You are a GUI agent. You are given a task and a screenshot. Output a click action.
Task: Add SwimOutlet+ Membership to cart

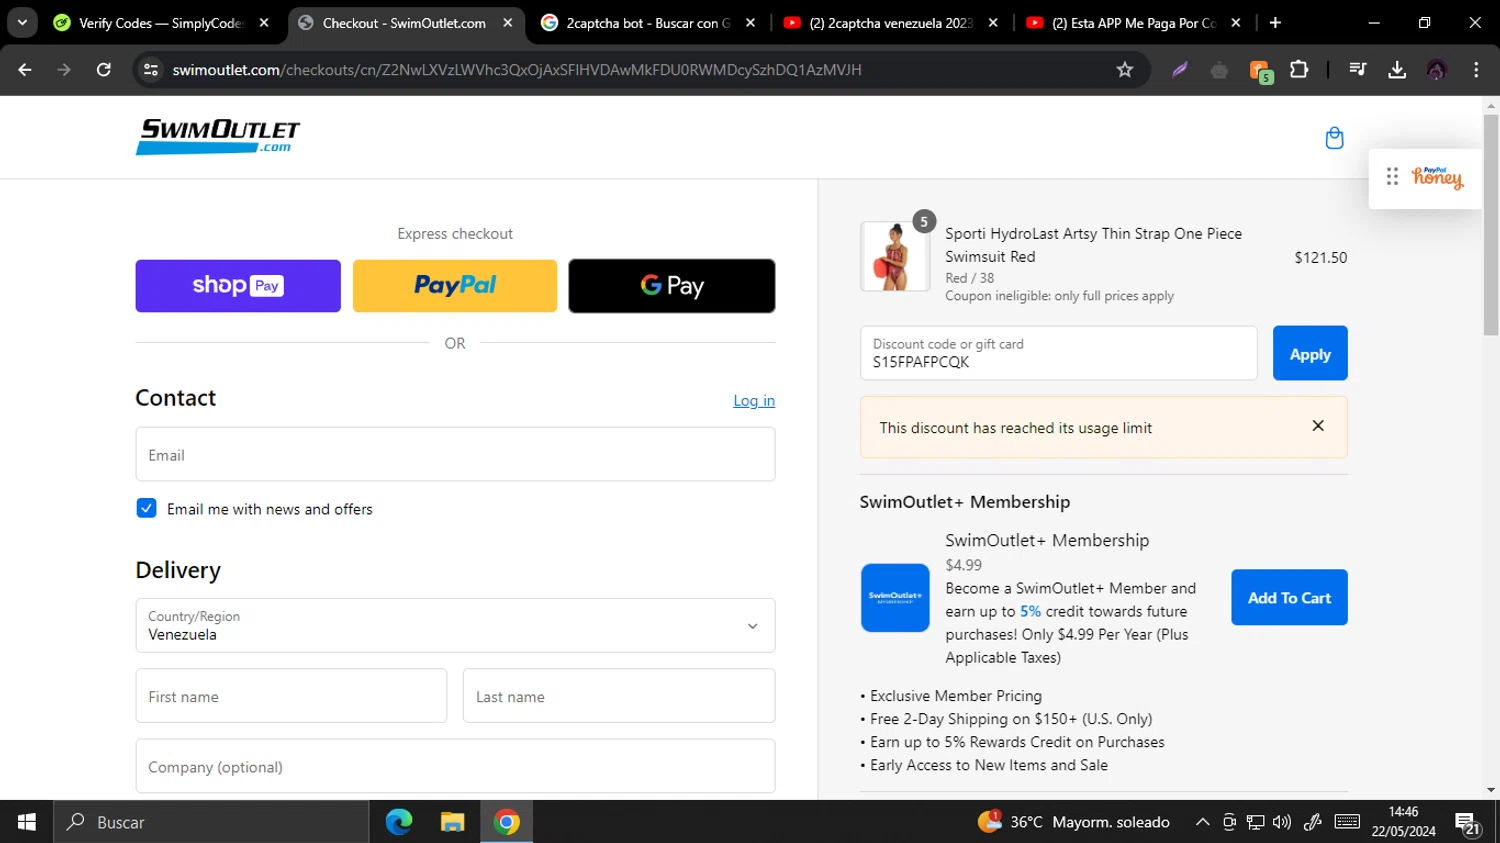pyautogui.click(x=1289, y=597)
